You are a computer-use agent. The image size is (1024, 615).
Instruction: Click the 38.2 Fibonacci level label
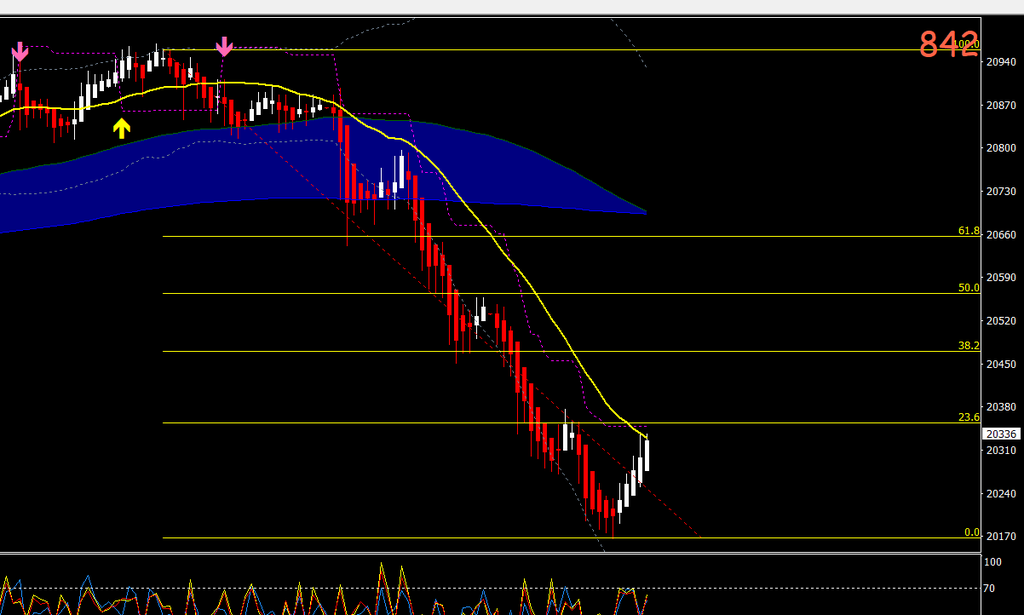968,345
